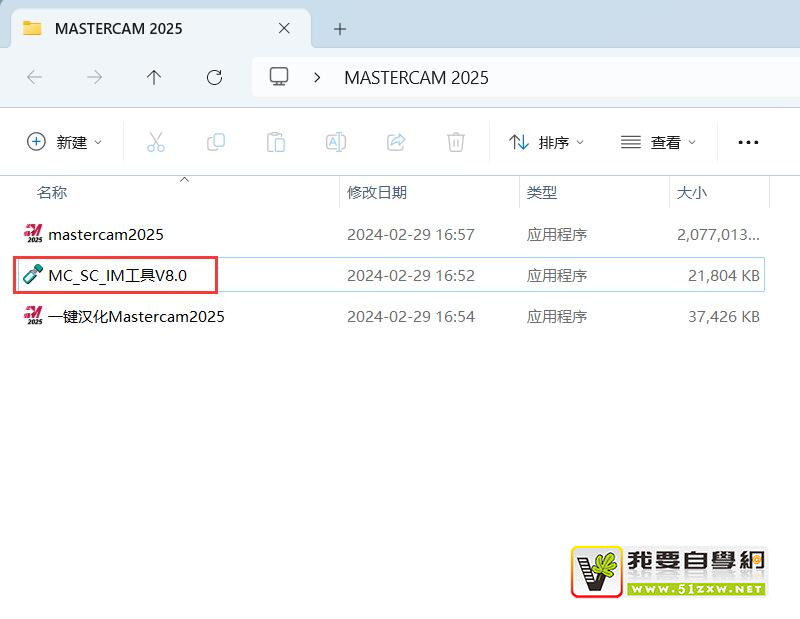
Task: Click the Copy icon in toolbar
Action: tap(215, 142)
